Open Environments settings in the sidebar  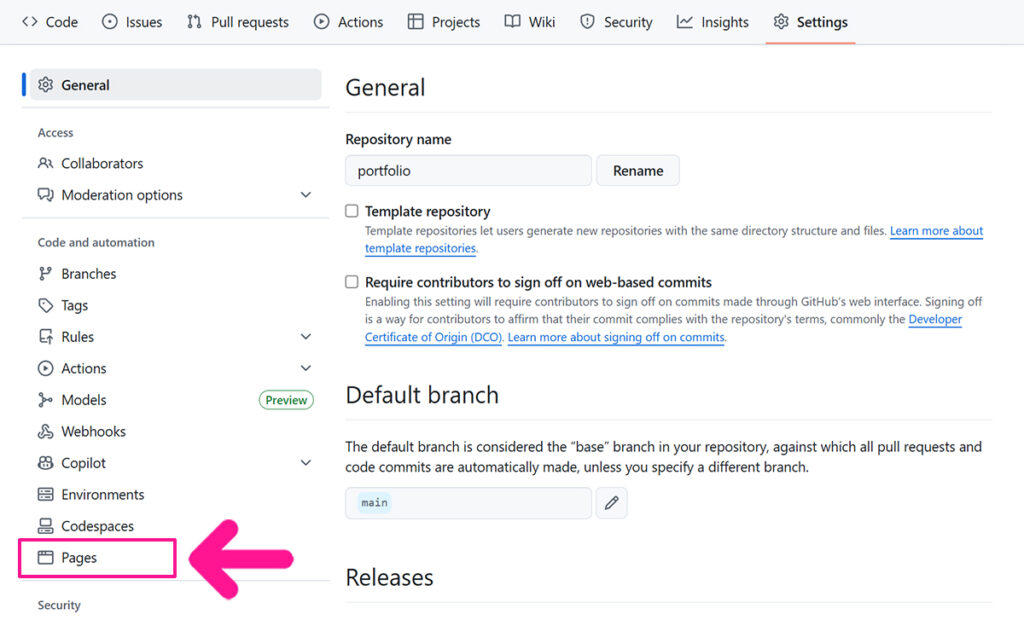(102, 495)
